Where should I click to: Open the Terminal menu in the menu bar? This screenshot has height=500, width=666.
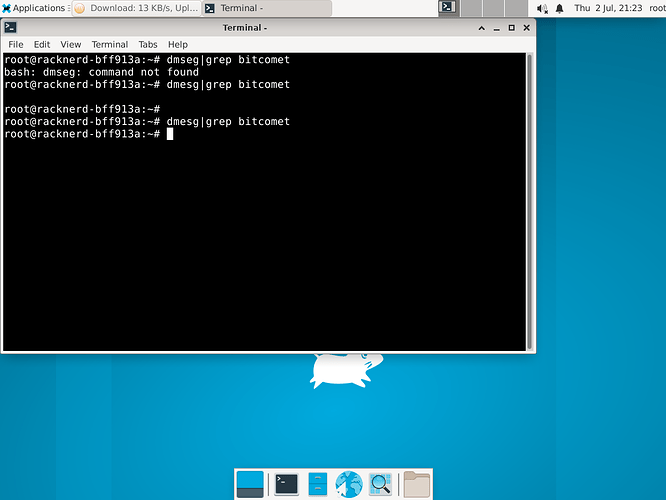(110, 45)
